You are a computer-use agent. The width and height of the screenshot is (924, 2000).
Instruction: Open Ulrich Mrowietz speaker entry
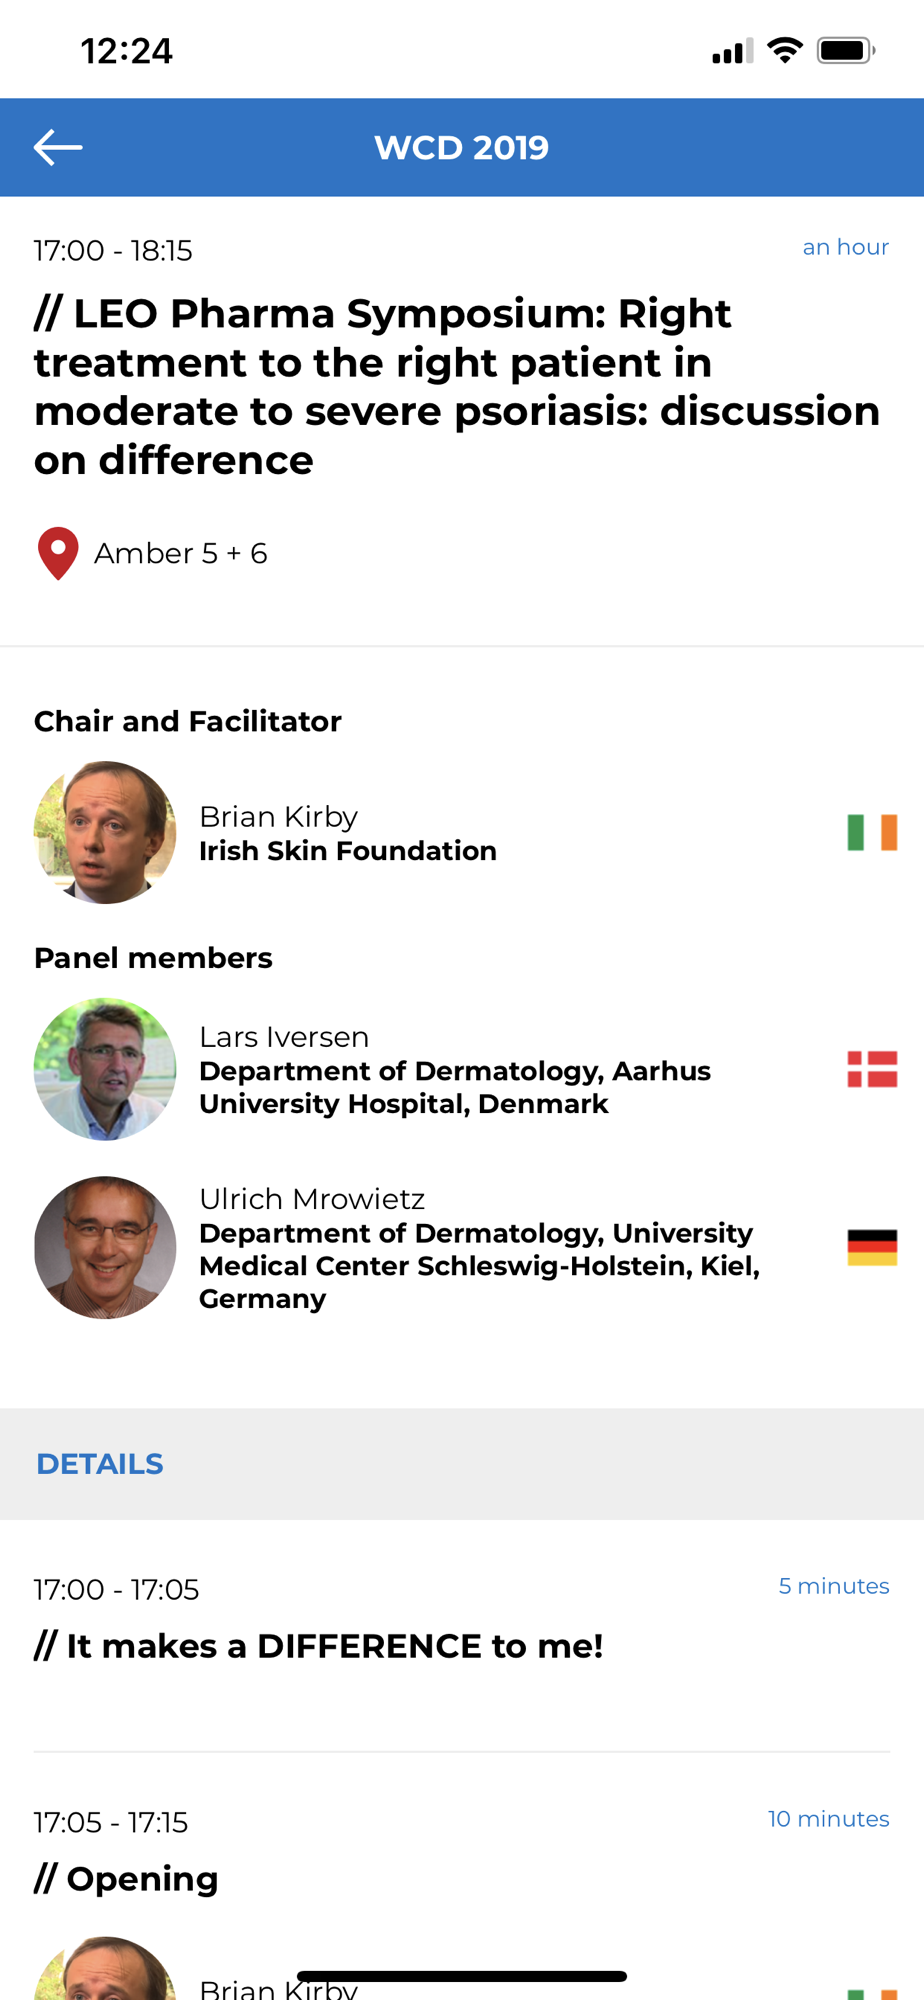click(x=478, y=1248)
